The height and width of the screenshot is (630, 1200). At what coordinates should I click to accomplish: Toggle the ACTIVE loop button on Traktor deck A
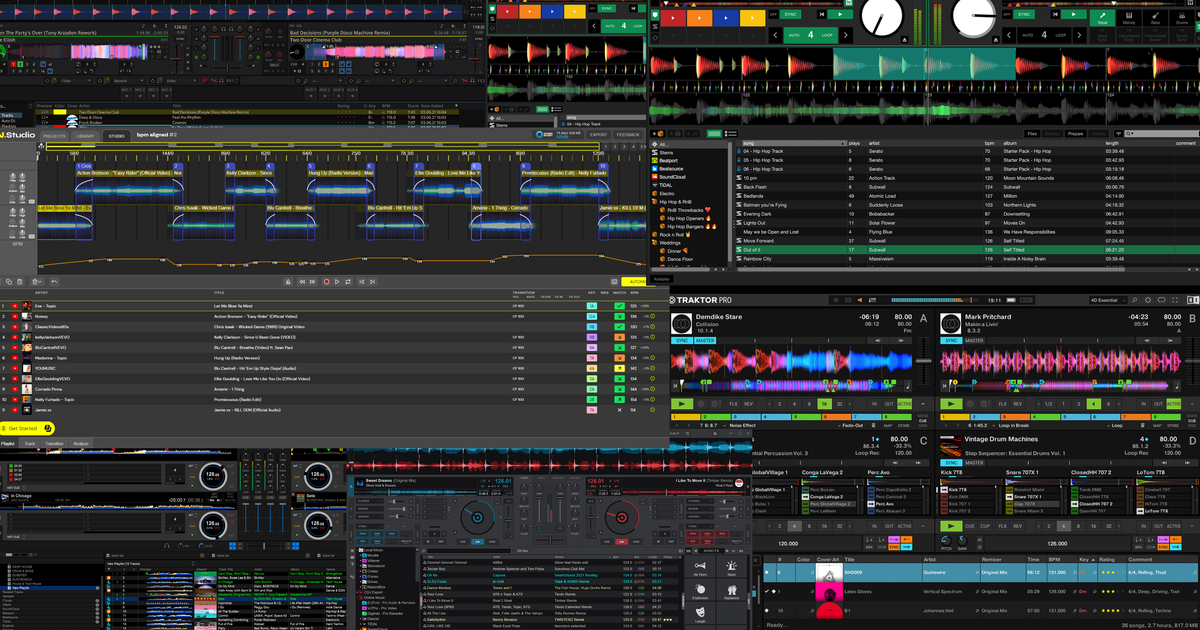904,404
